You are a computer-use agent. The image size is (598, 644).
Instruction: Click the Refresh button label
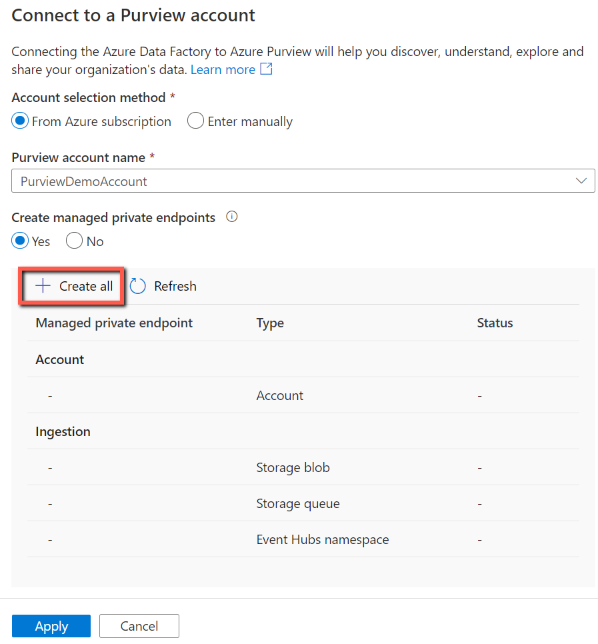[x=175, y=286]
